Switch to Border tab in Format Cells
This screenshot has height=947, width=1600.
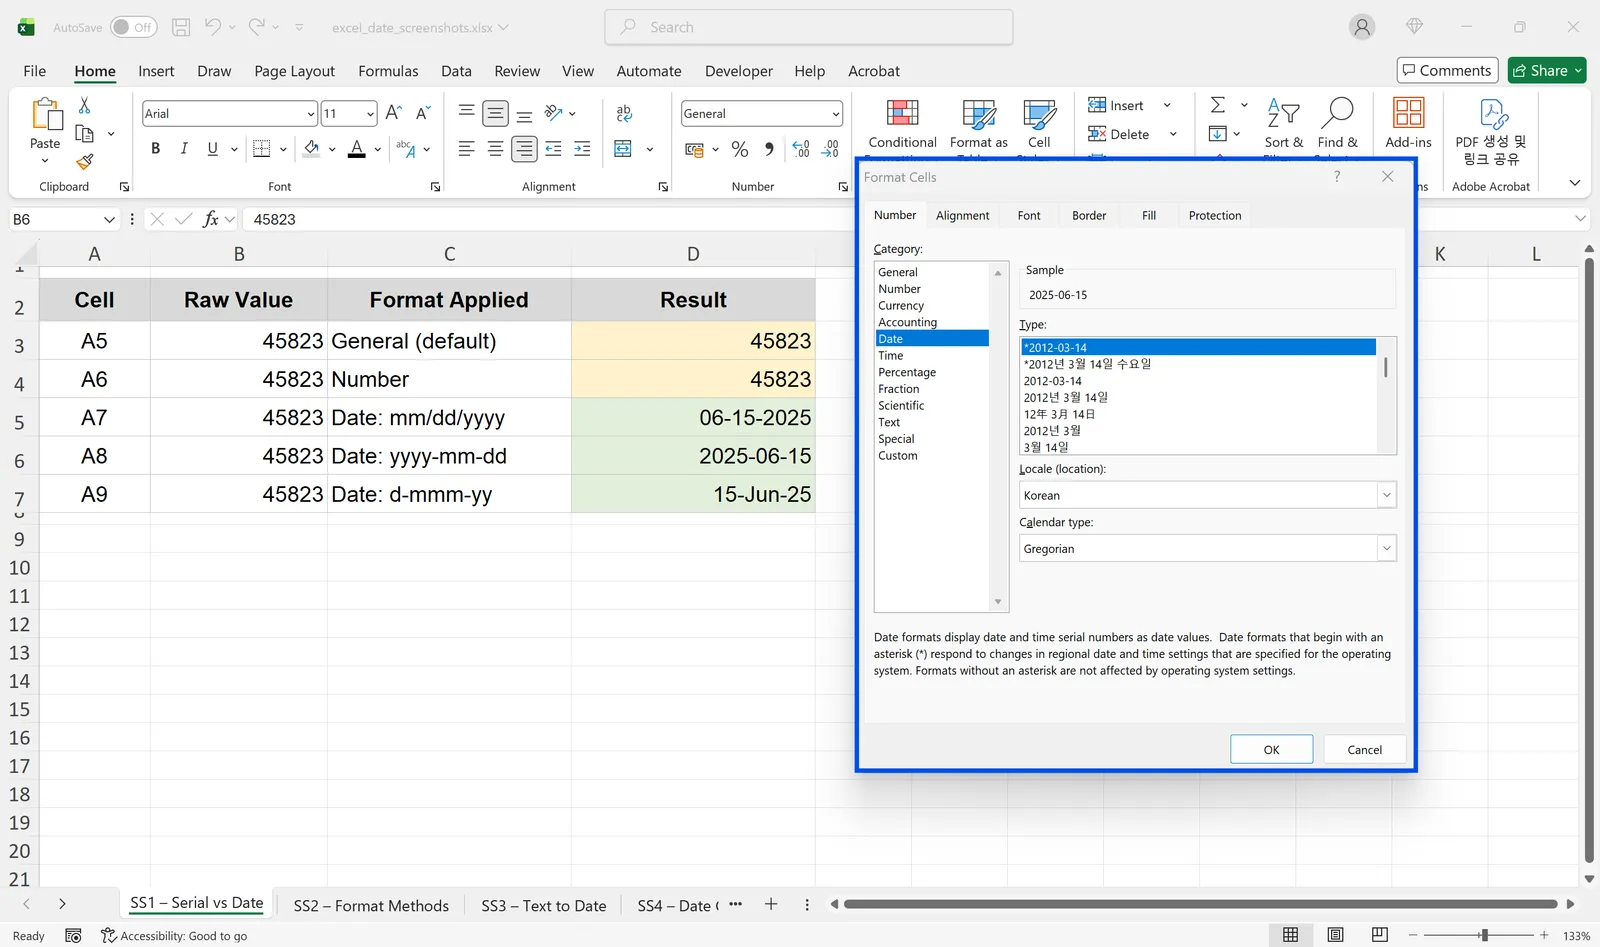tap(1089, 215)
